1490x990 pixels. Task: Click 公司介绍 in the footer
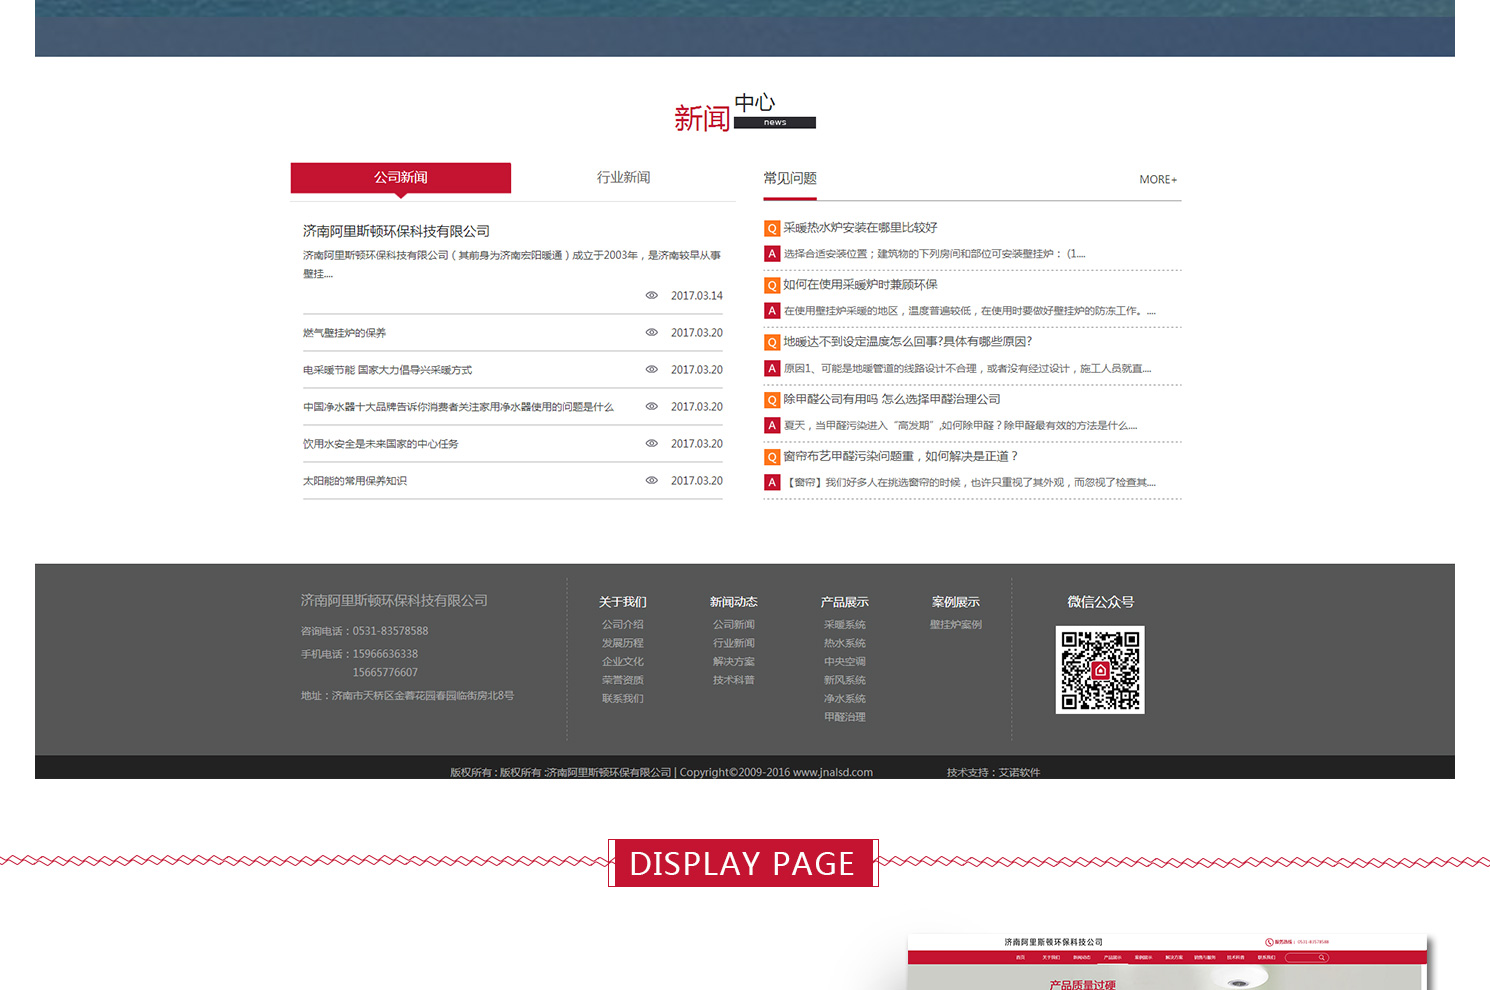coord(623,625)
